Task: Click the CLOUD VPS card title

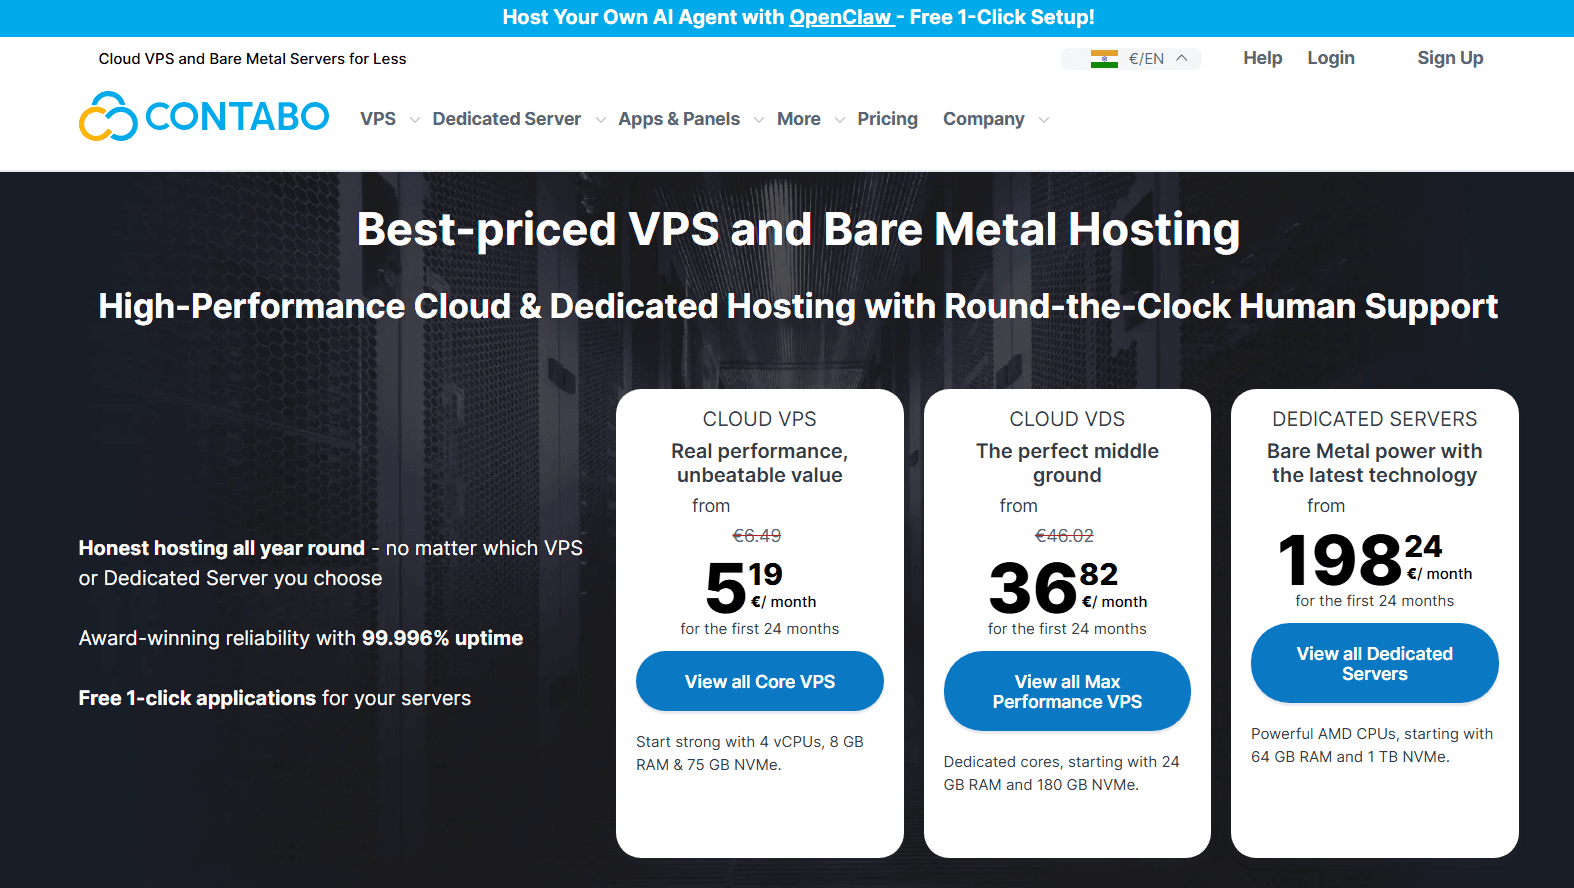Action: pyautogui.click(x=760, y=419)
